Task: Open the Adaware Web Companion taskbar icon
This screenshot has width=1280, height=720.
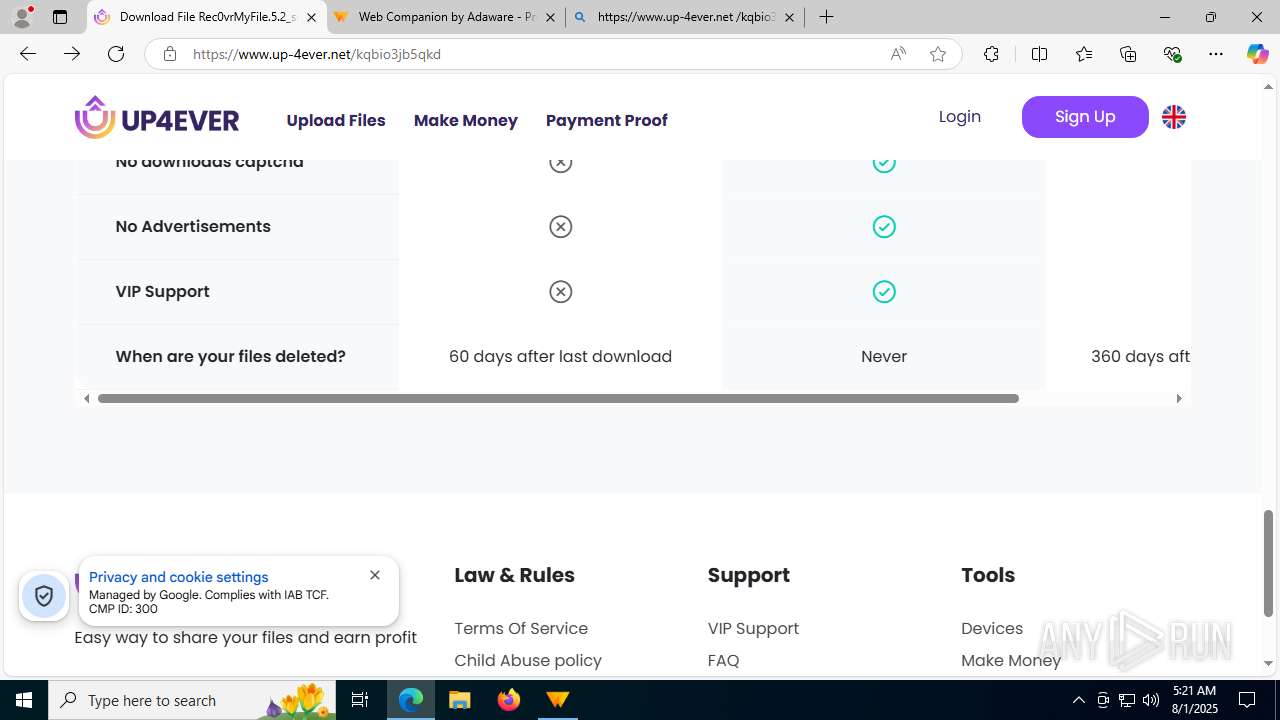Action: click(558, 700)
